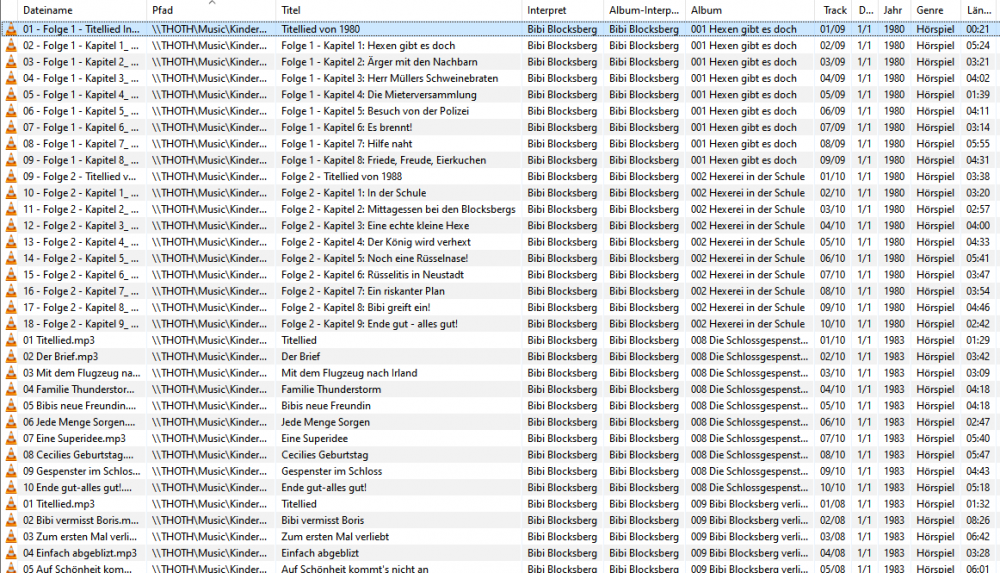This screenshot has height=573, width=1000.
Task: Select 'Folge 1 - Kapitel 1: Hexen gibt es doch'
Action: coord(368,45)
